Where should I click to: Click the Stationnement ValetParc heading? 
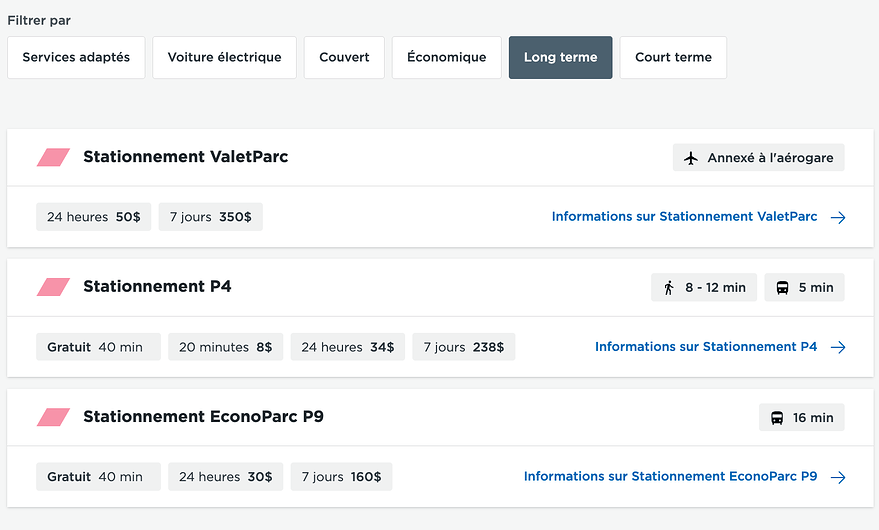pyautogui.click(x=186, y=156)
